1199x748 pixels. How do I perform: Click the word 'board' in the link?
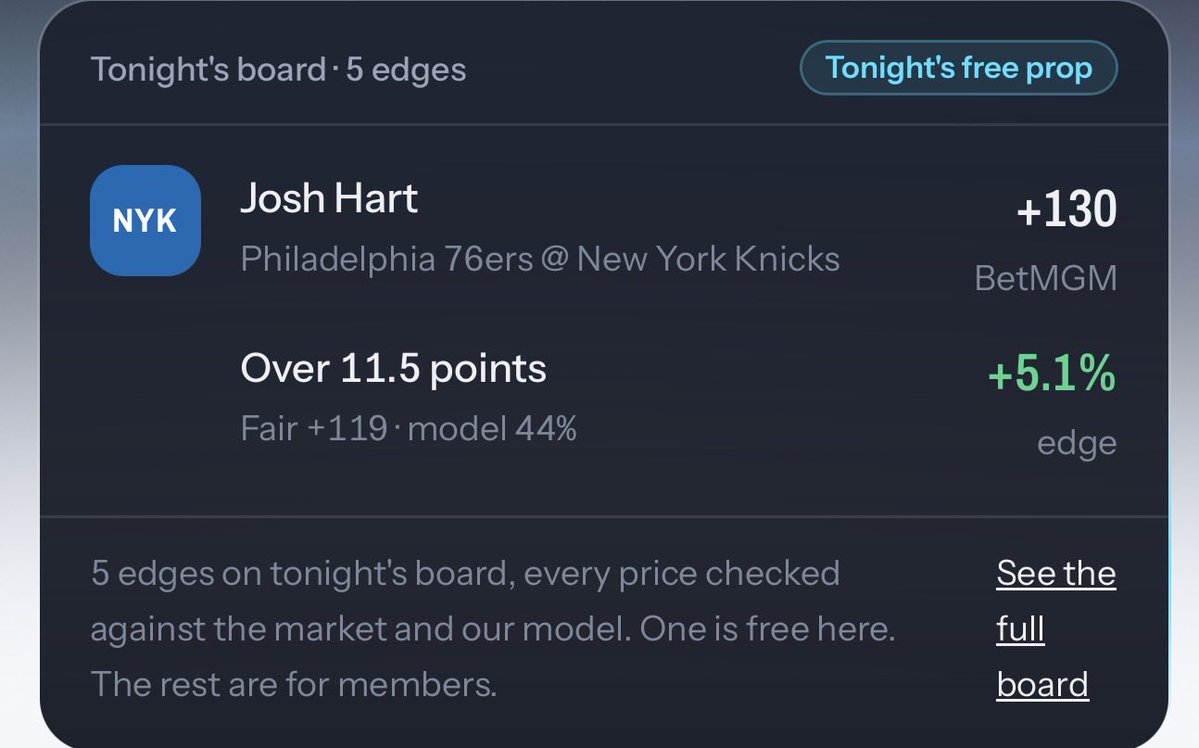[1042, 685]
